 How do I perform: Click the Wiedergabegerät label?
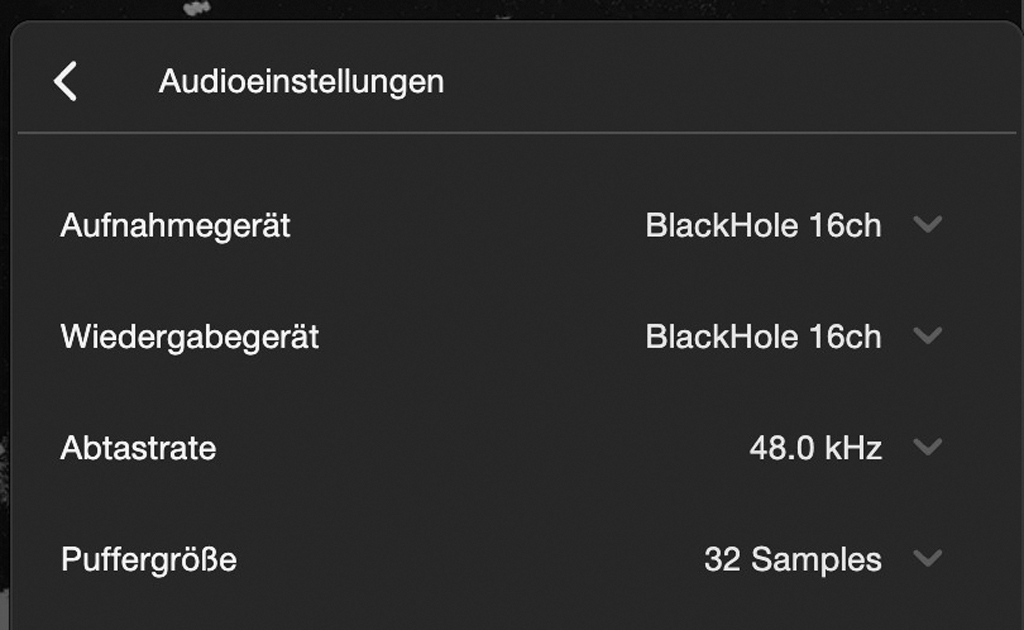click(x=190, y=337)
